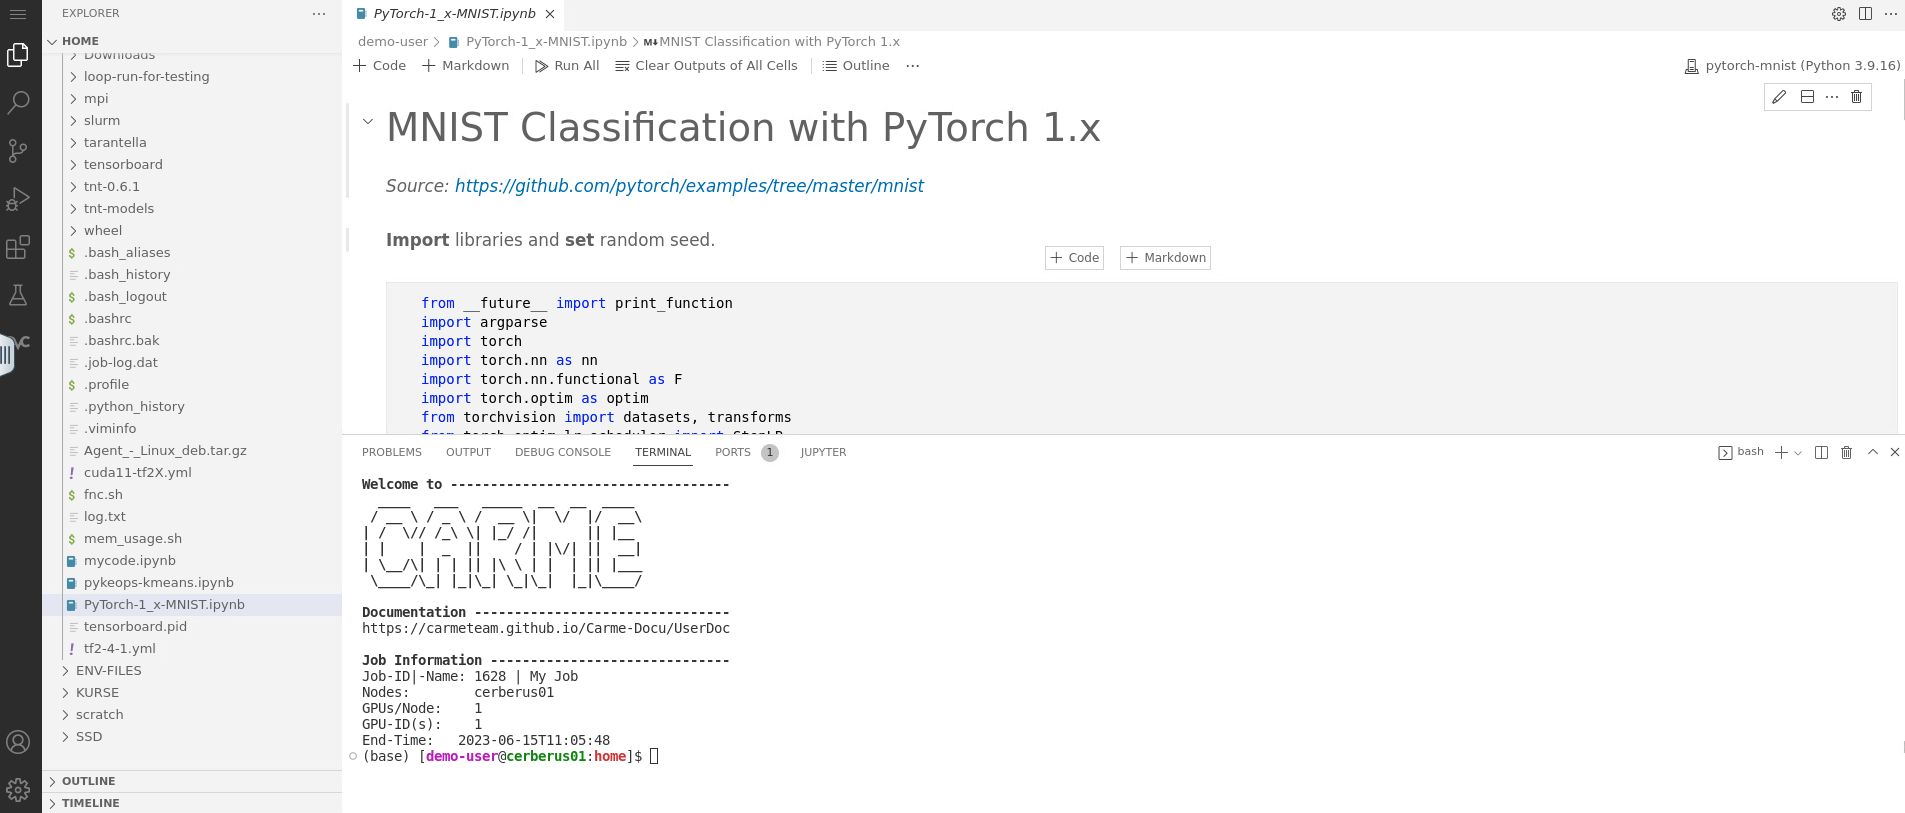Open terminal launch profile dropdown
The height and width of the screenshot is (813, 1905).
(1798, 453)
